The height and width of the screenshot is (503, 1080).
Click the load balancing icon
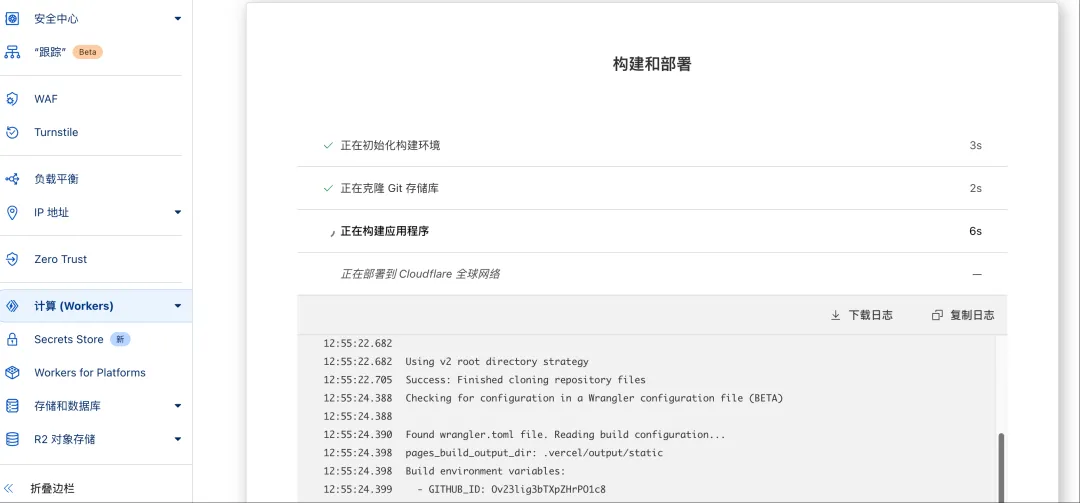click(x=12, y=179)
